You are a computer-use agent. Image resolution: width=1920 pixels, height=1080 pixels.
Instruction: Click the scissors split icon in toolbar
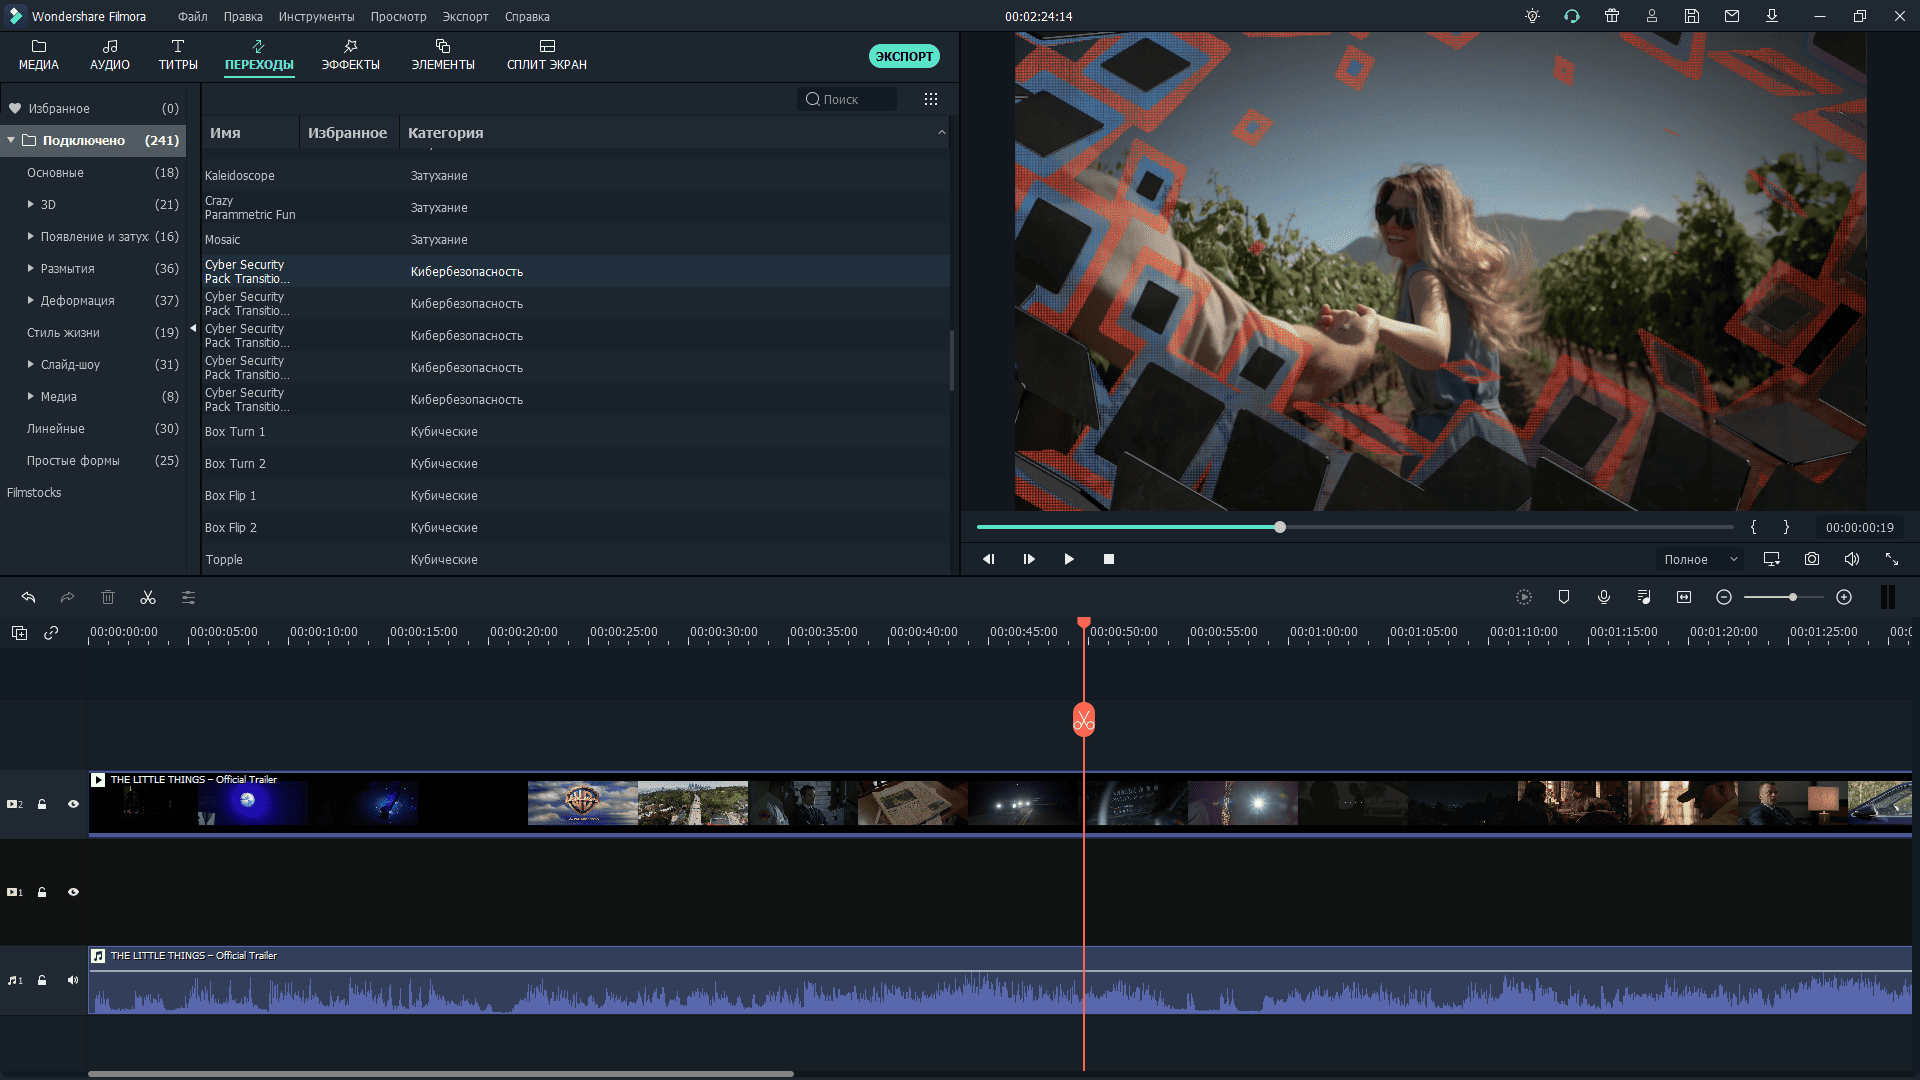pyautogui.click(x=148, y=597)
